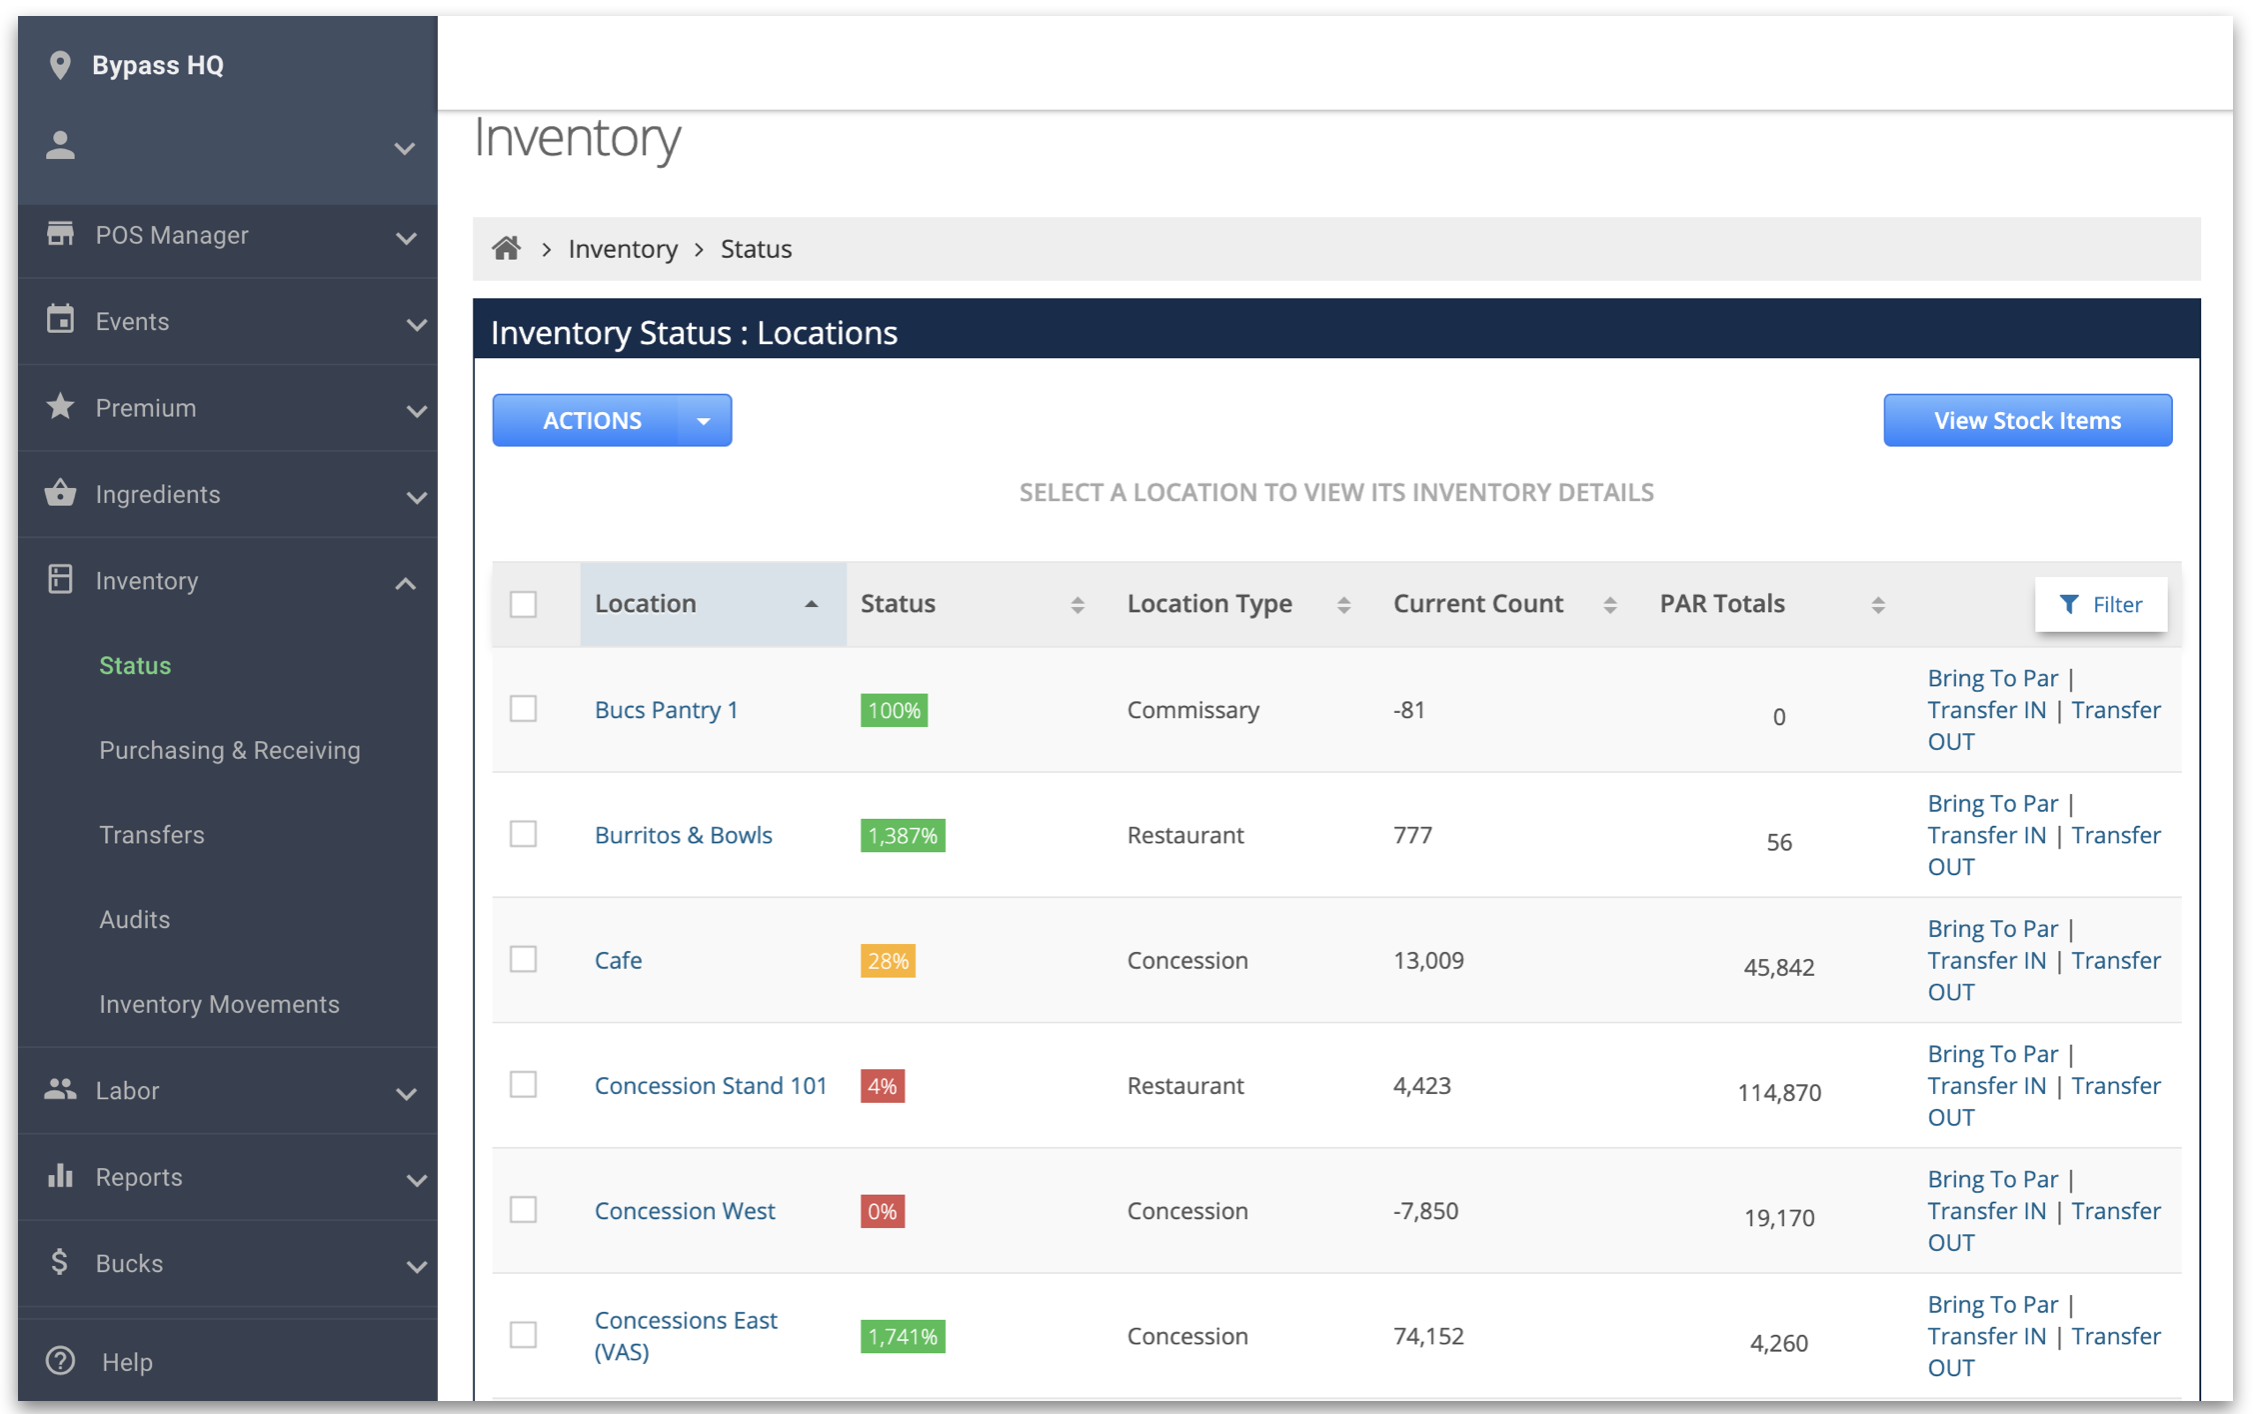This screenshot has width=2254, height=1414.
Task: Open the Transfers submenu item
Action: coord(151,834)
